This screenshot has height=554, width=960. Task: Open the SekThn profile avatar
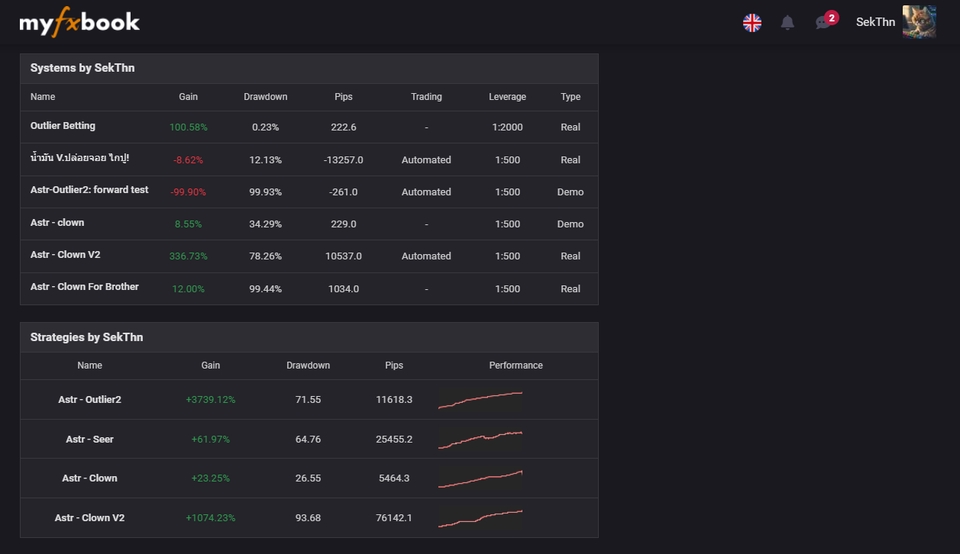[919, 22]
